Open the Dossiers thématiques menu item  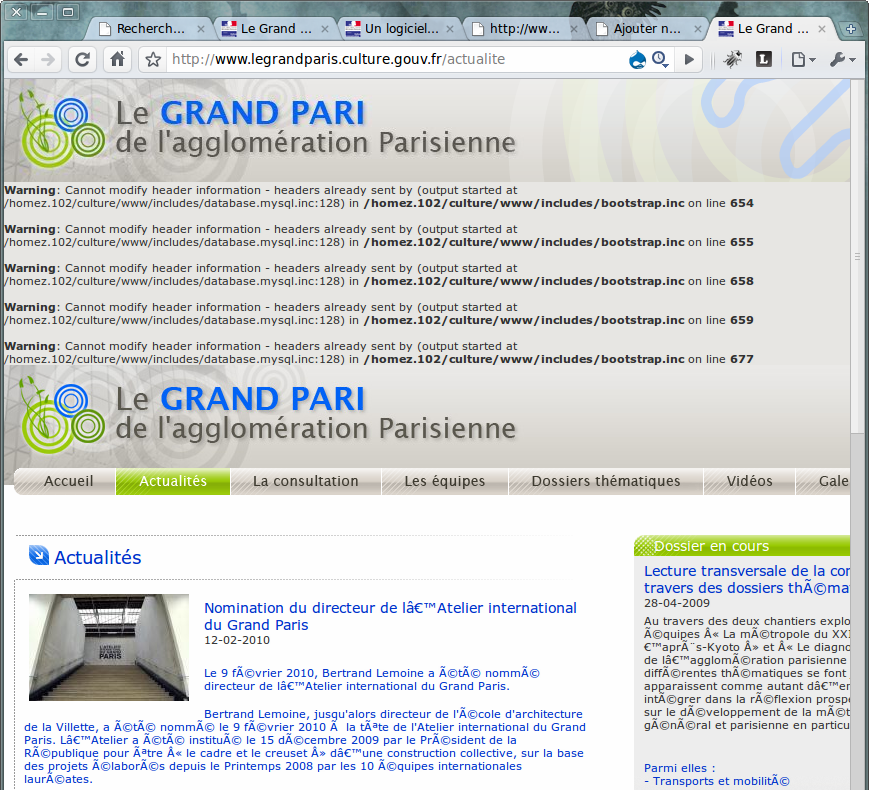click(606, 481)
